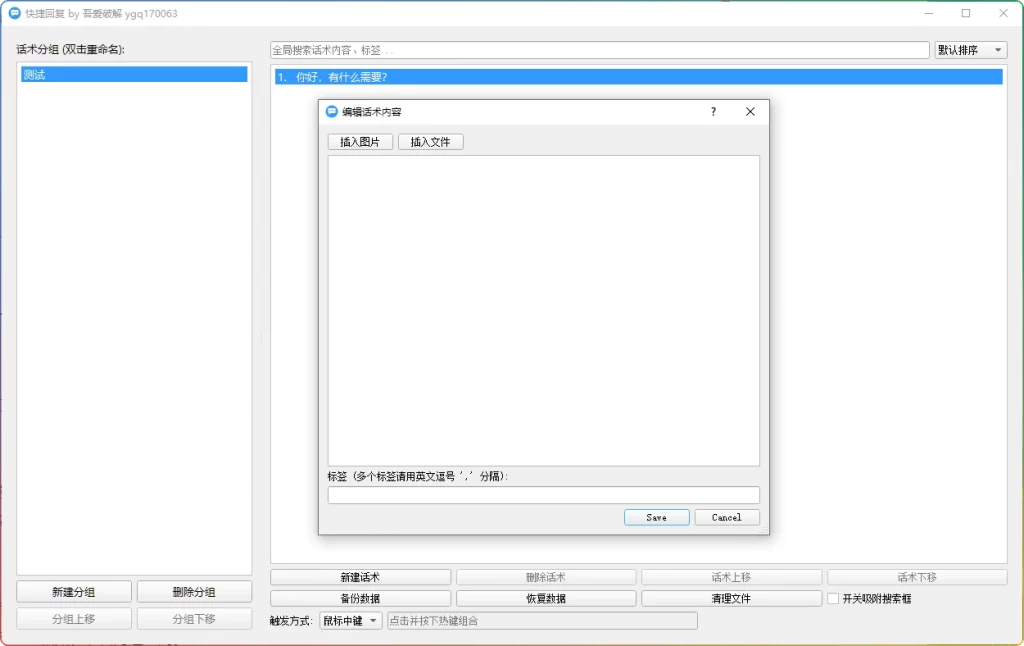The width and height of the screenshot is (1024, 646).
Task: Click the 删除分组 button
Action: 194,591
